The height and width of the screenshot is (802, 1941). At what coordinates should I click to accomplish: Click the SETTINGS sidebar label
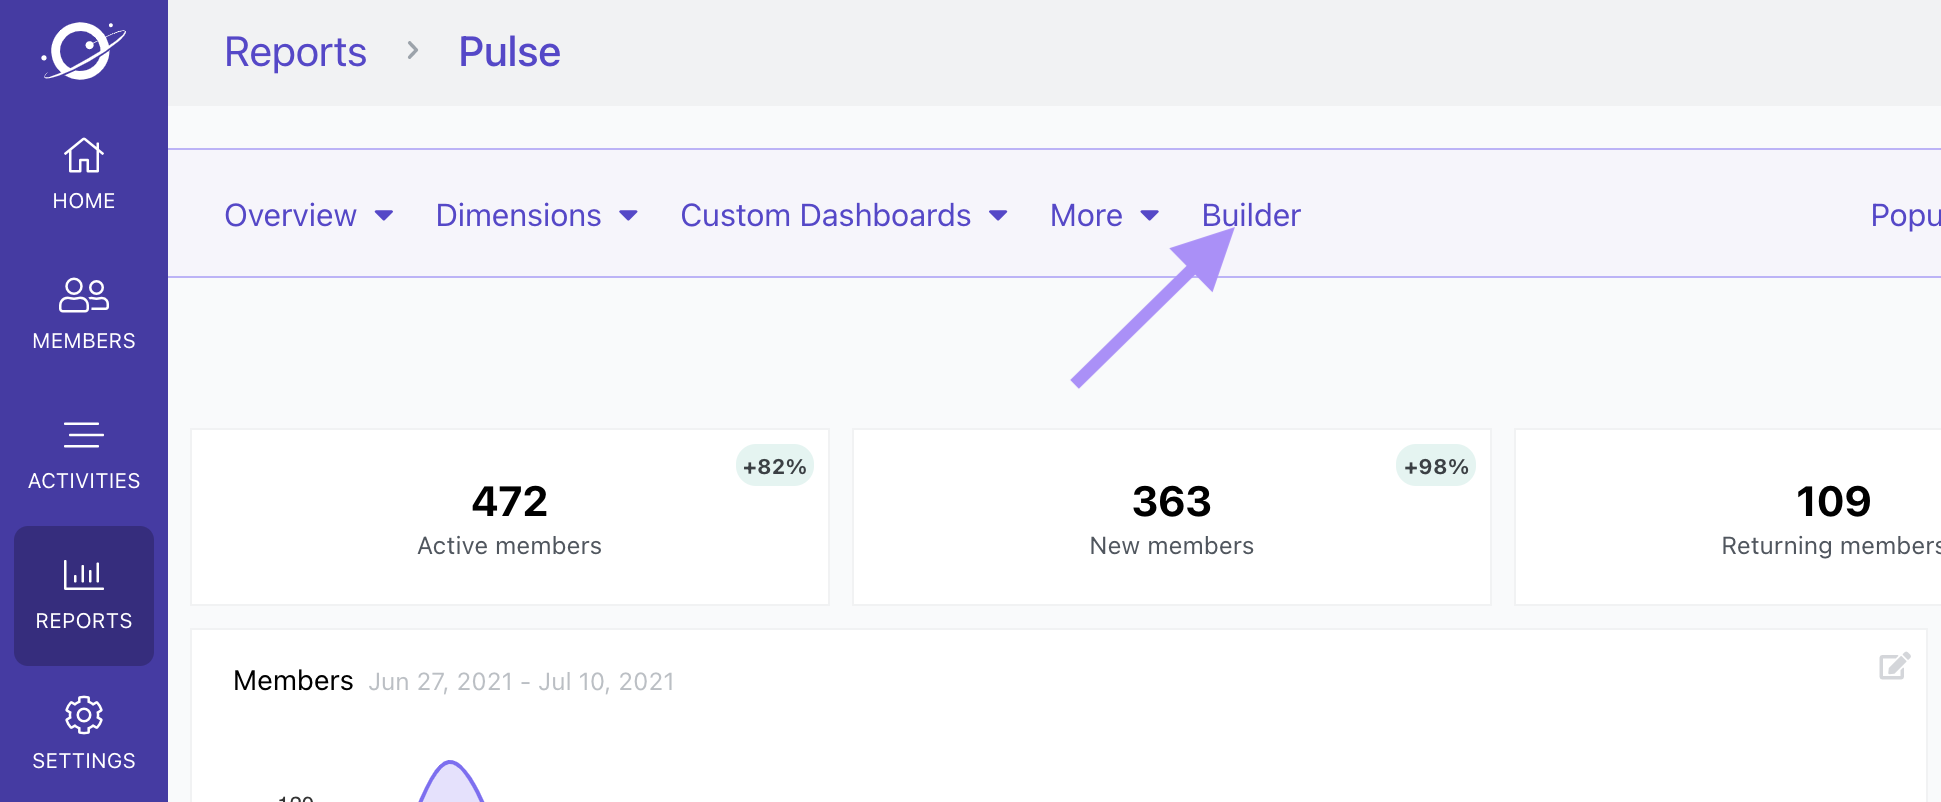pyautogui.click(x=84, y=761)
